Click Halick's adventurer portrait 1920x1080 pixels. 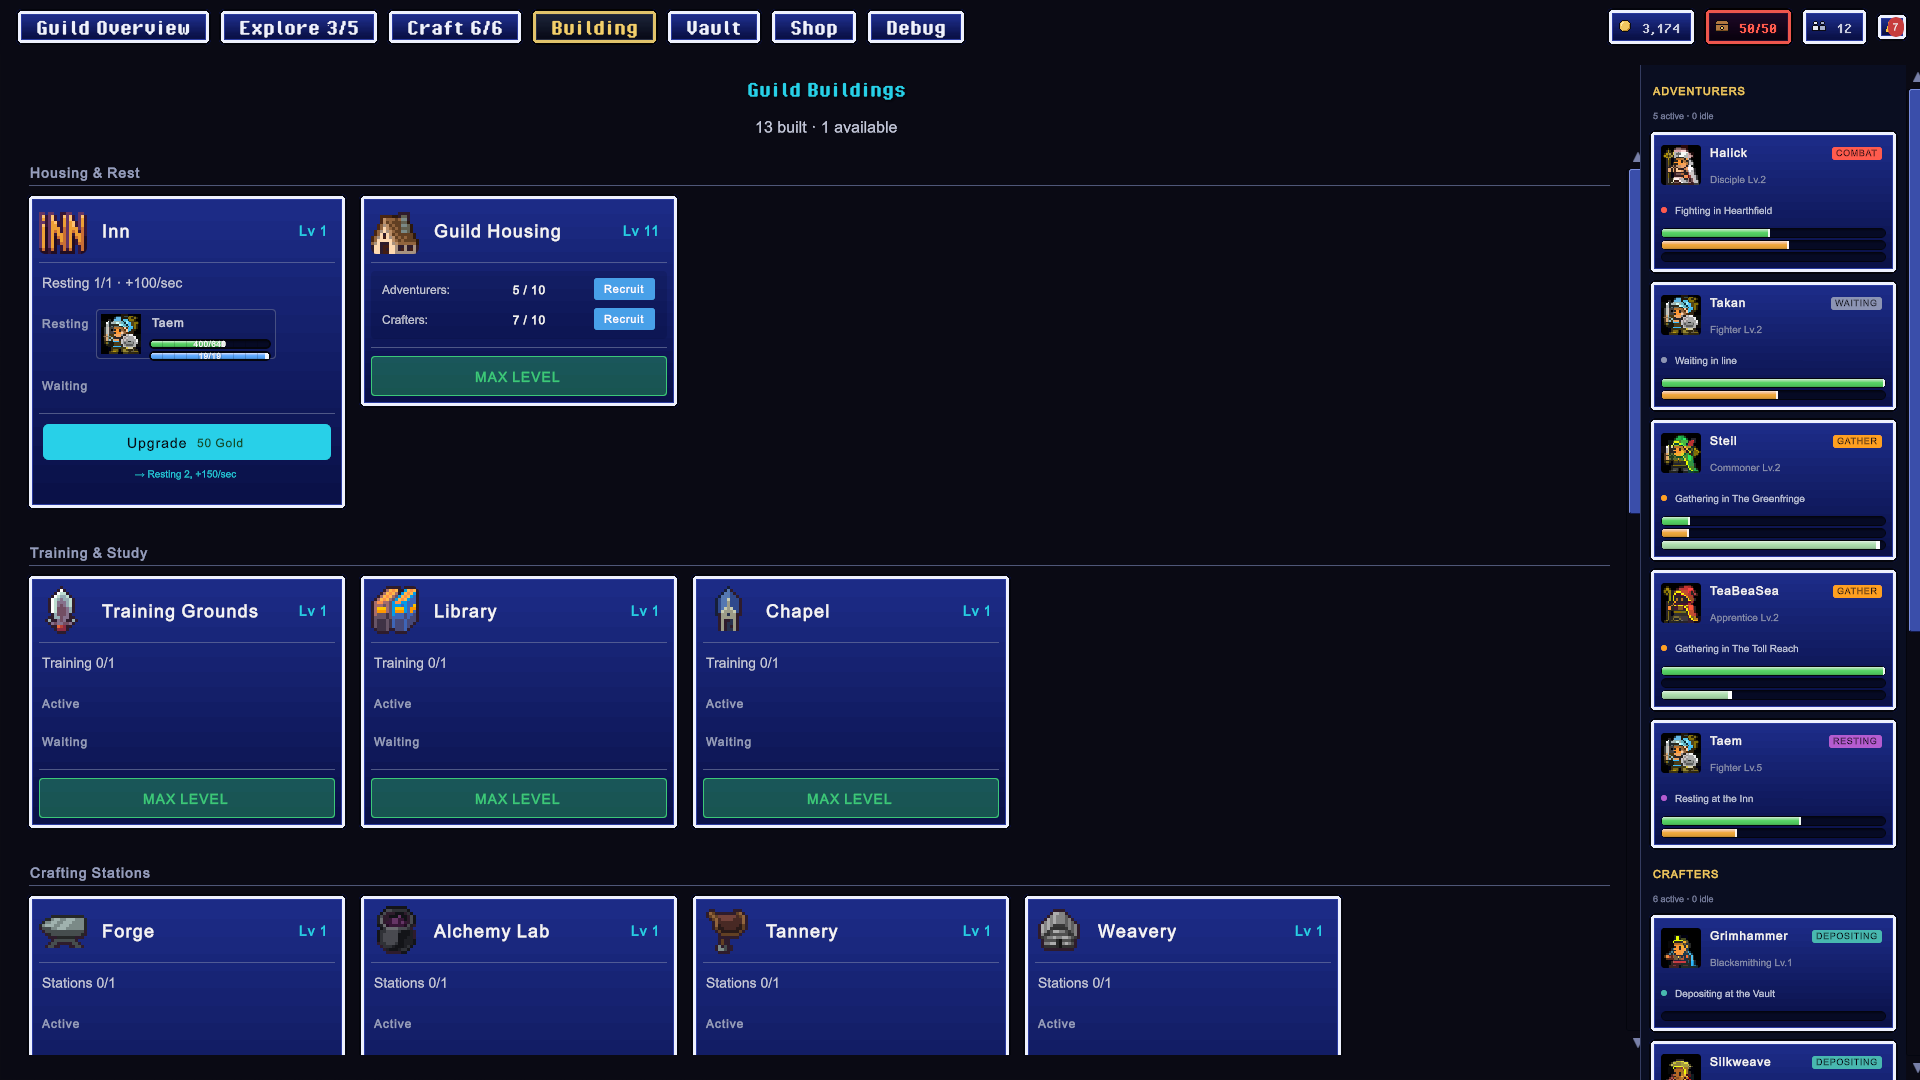1681,165
